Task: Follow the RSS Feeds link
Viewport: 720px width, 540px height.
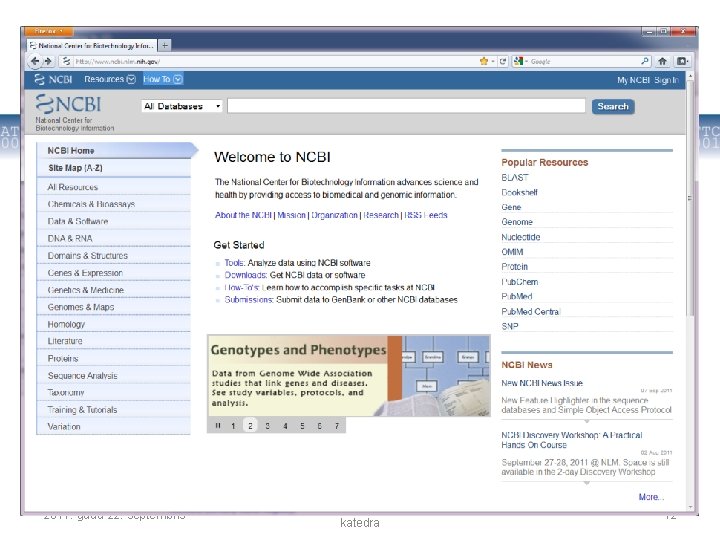Action: (426, 215)
